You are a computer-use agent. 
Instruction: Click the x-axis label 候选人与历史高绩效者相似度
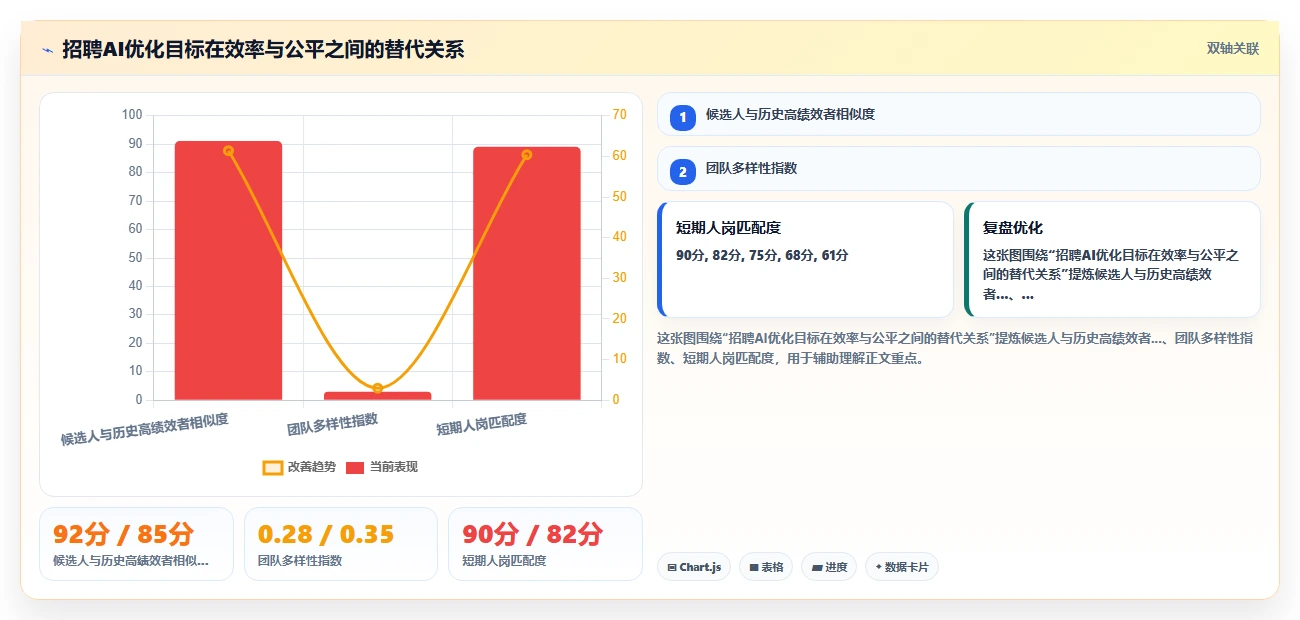[145, 430]
